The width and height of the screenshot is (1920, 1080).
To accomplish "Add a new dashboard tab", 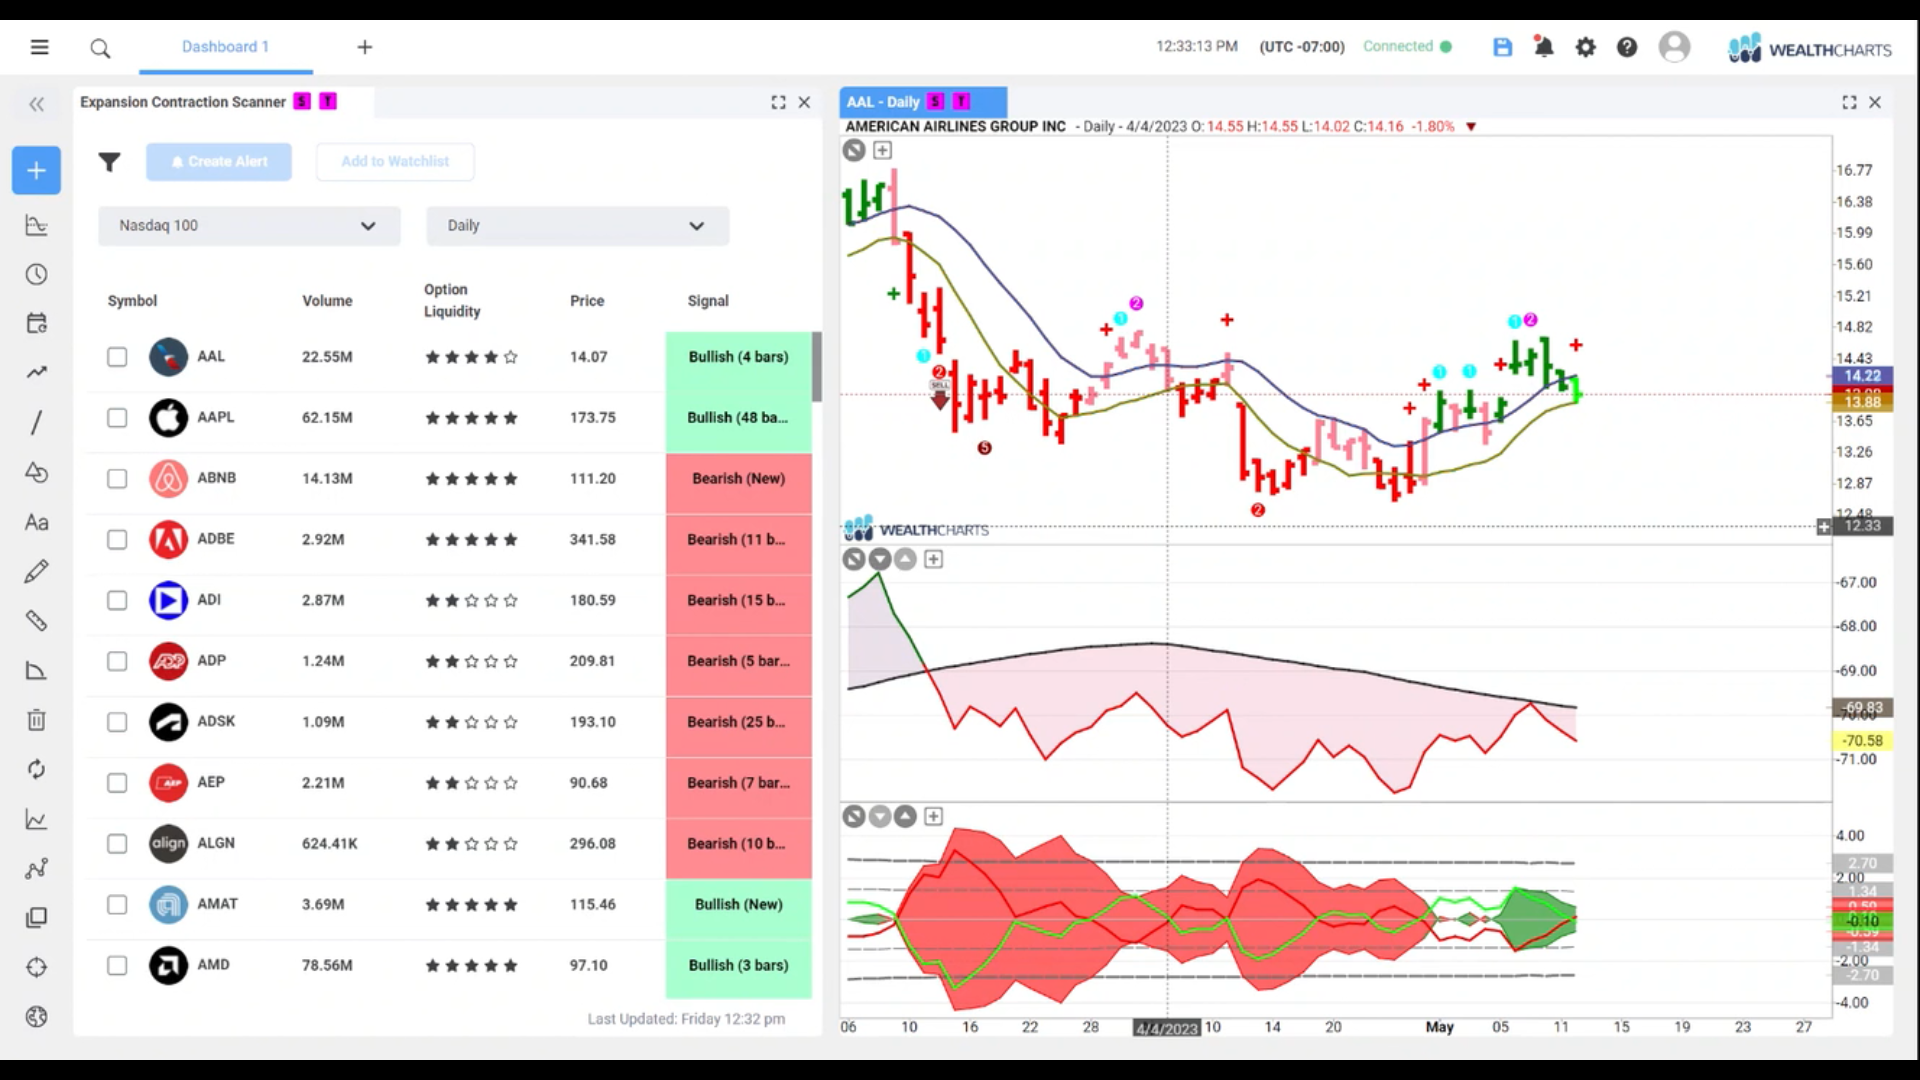I will [x=365, y=47].
